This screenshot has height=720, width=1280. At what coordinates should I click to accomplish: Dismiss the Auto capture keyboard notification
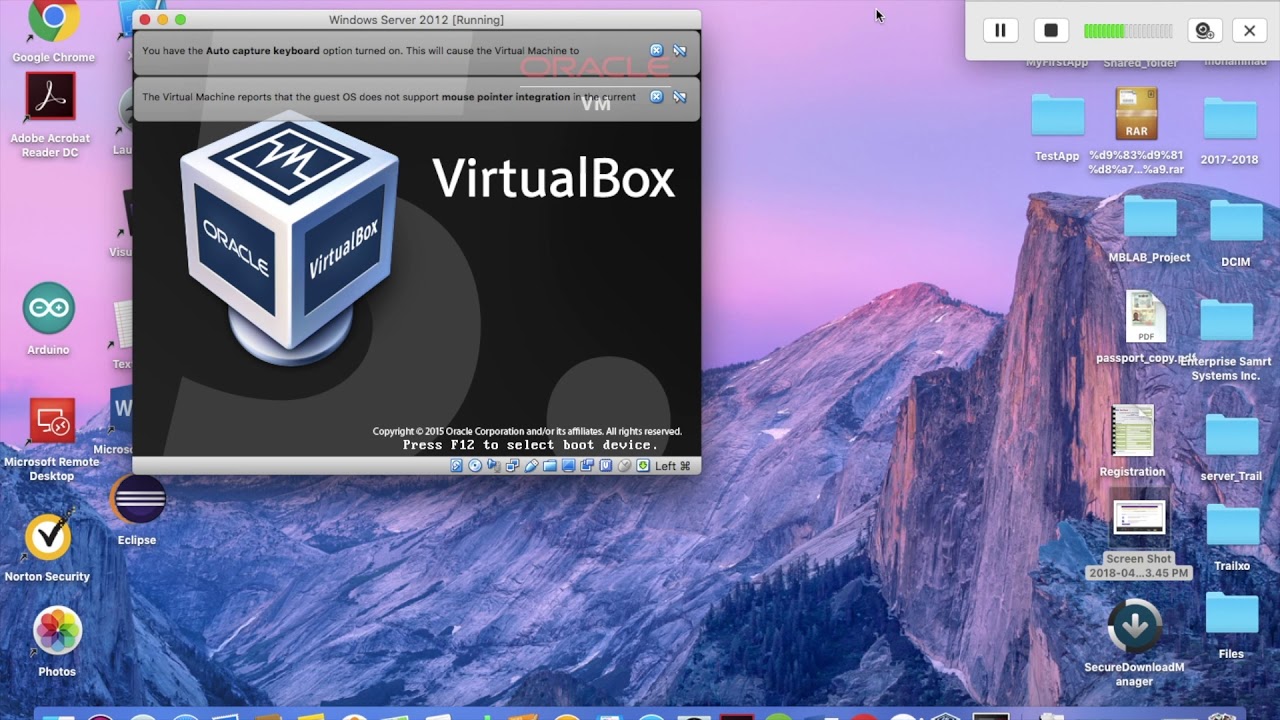click(x=656, y=50)
